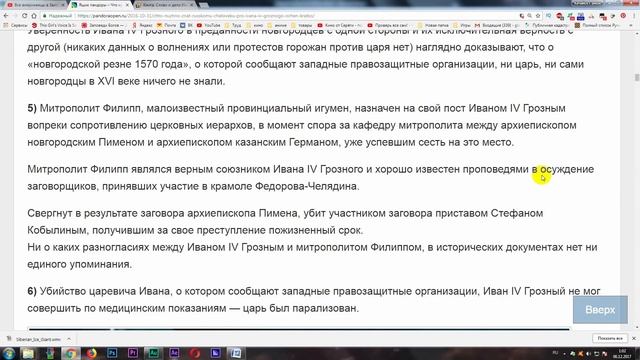This screenshot has width=640, height=360.
Task: Go to the browser Home page
Action: [34, 16]
